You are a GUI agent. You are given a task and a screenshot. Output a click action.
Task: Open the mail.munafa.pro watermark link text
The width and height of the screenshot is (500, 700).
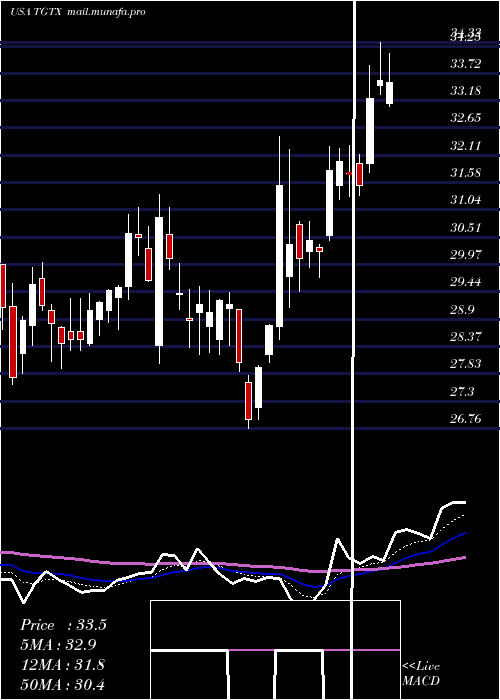[x=107, y=12]
